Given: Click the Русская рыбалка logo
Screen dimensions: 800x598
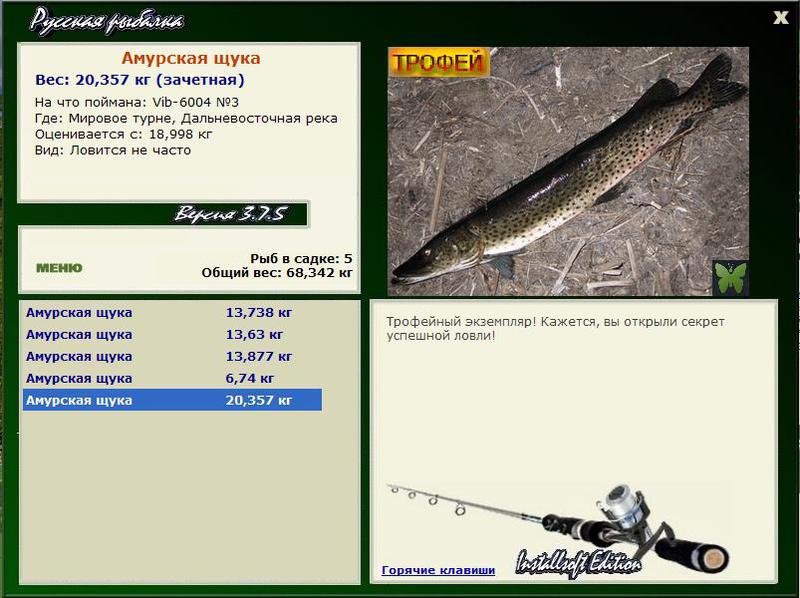Looking at the screenshot, I should (x=106, y=21).
